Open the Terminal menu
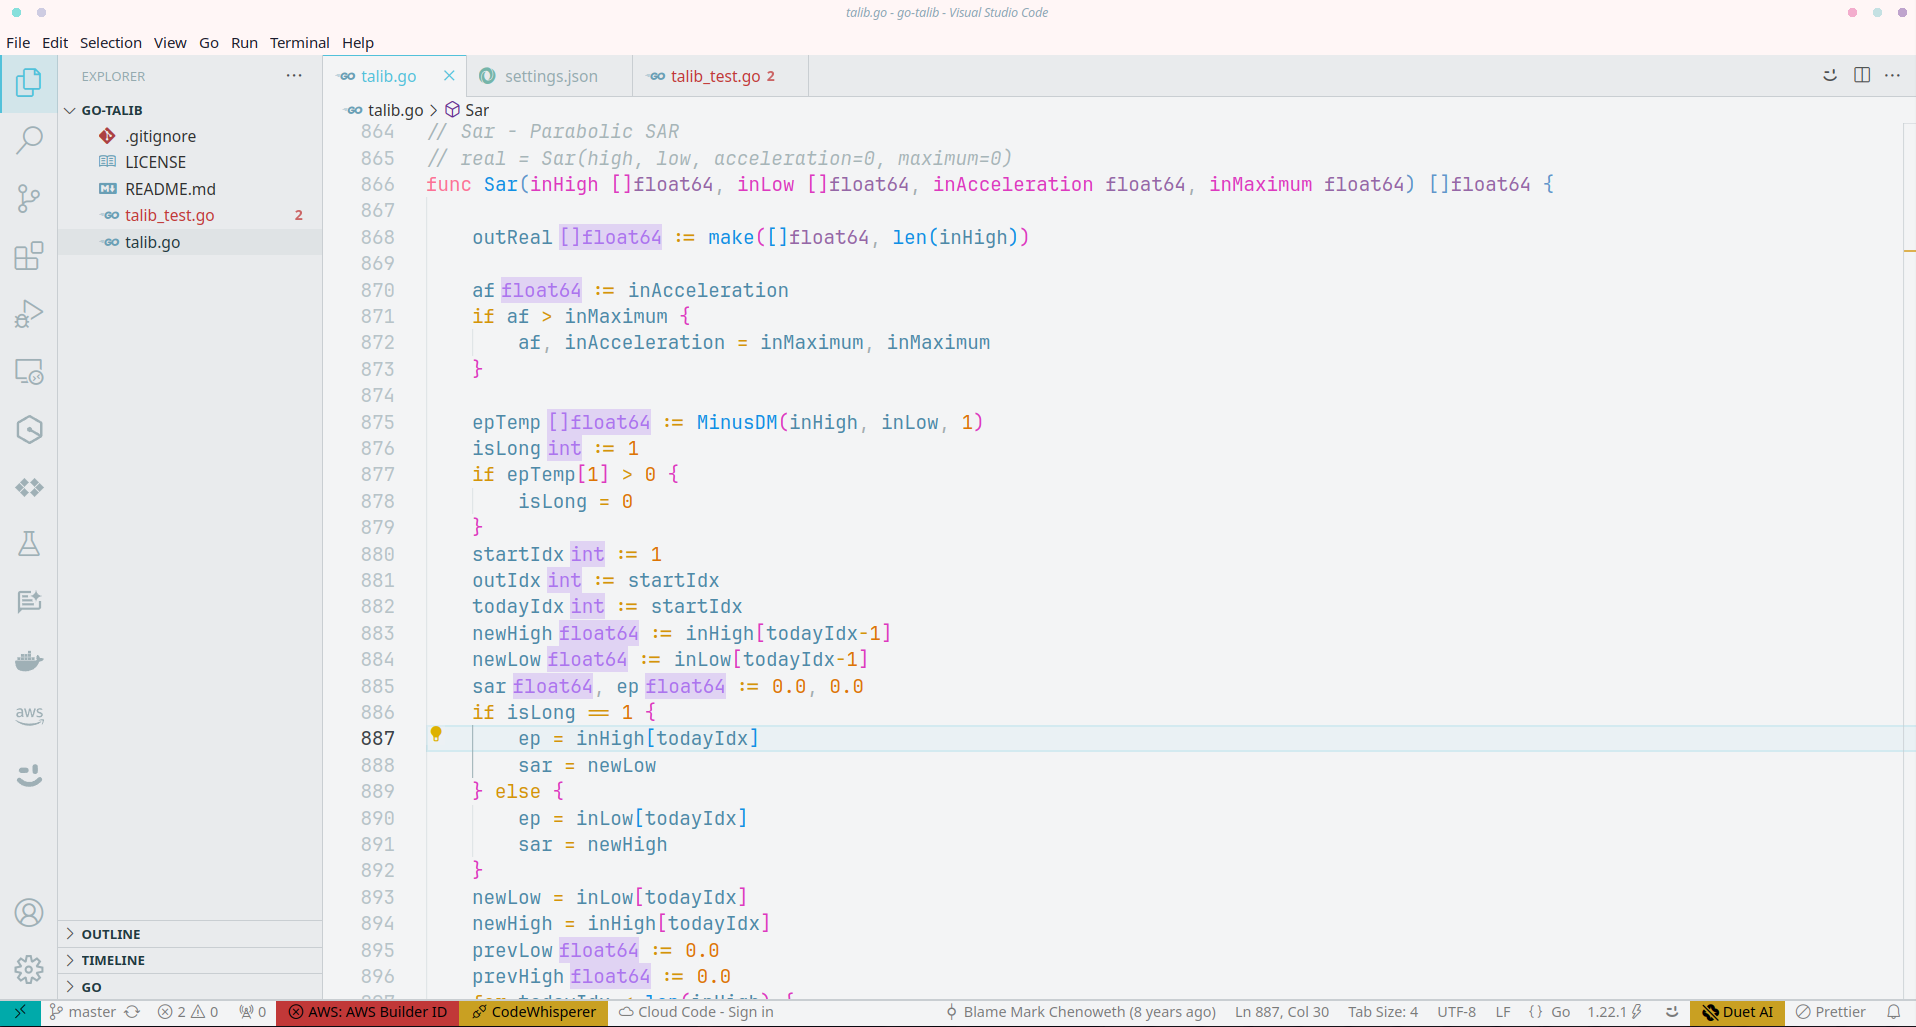 300,43
